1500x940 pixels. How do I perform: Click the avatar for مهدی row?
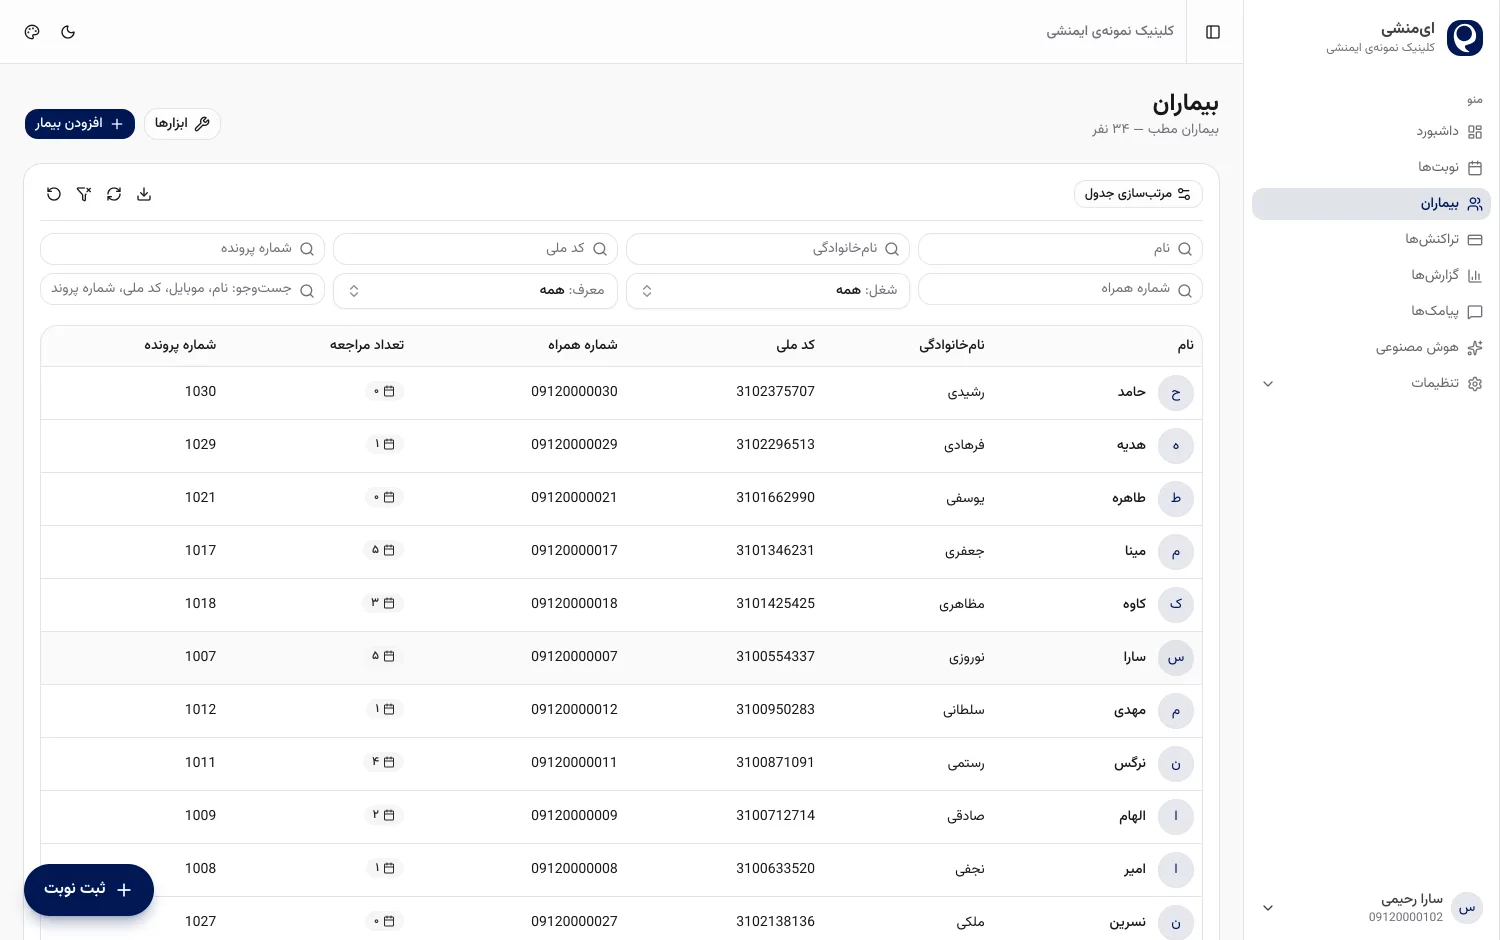[x=1176, y=711]
